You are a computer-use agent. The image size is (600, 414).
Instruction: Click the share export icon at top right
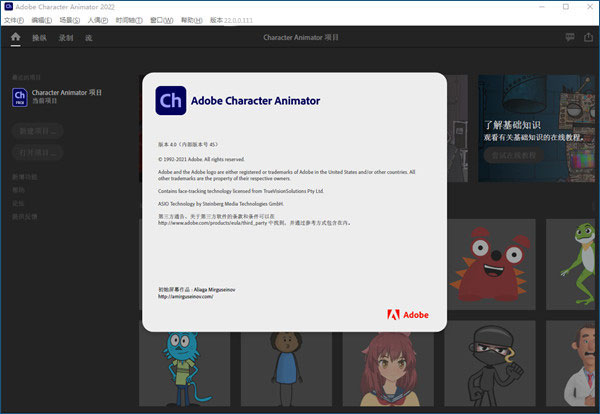click(588, 37)
